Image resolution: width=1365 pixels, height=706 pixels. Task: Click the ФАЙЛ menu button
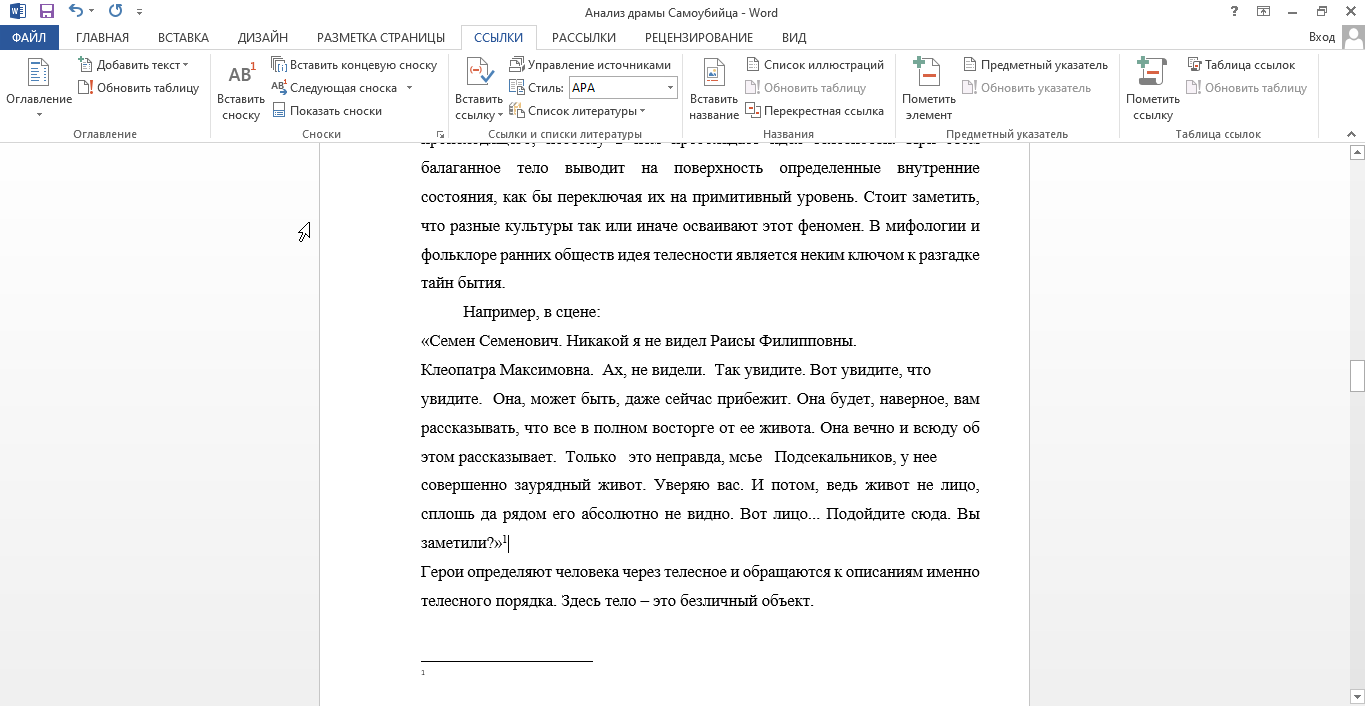[29, 38]
